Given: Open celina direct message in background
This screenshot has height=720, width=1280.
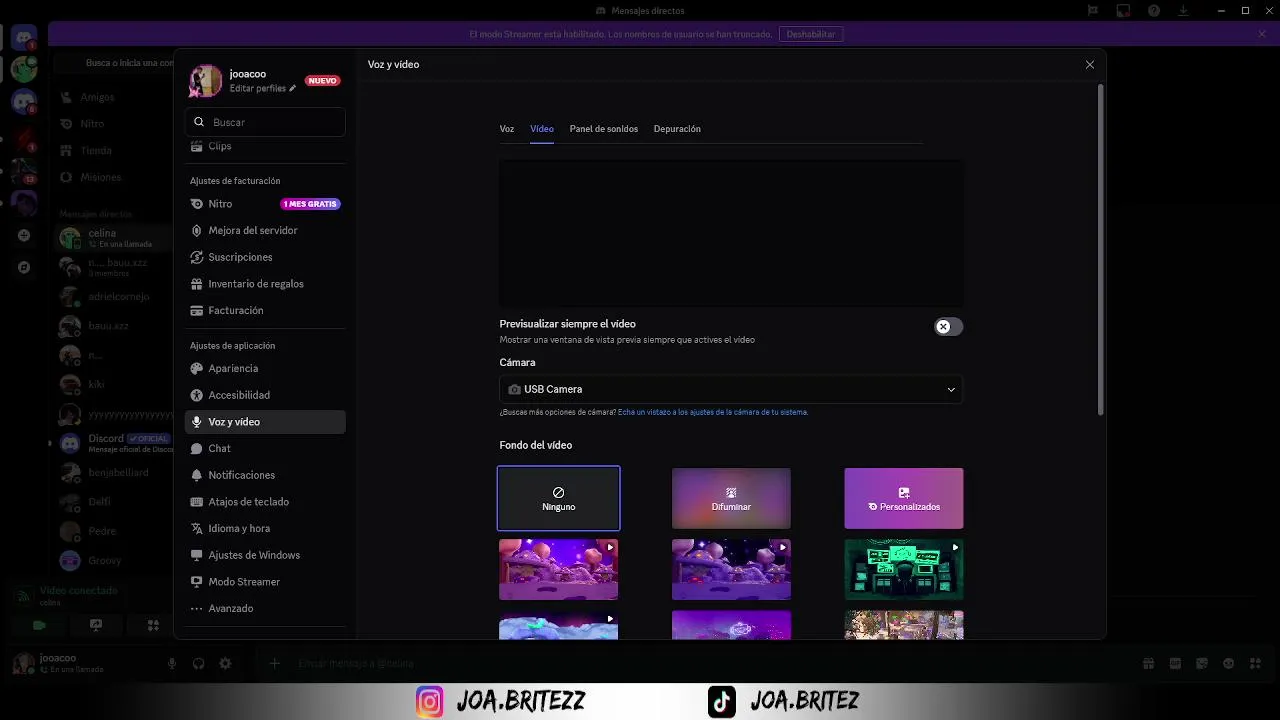Looking at the screenshot, I should coord(113,238).
